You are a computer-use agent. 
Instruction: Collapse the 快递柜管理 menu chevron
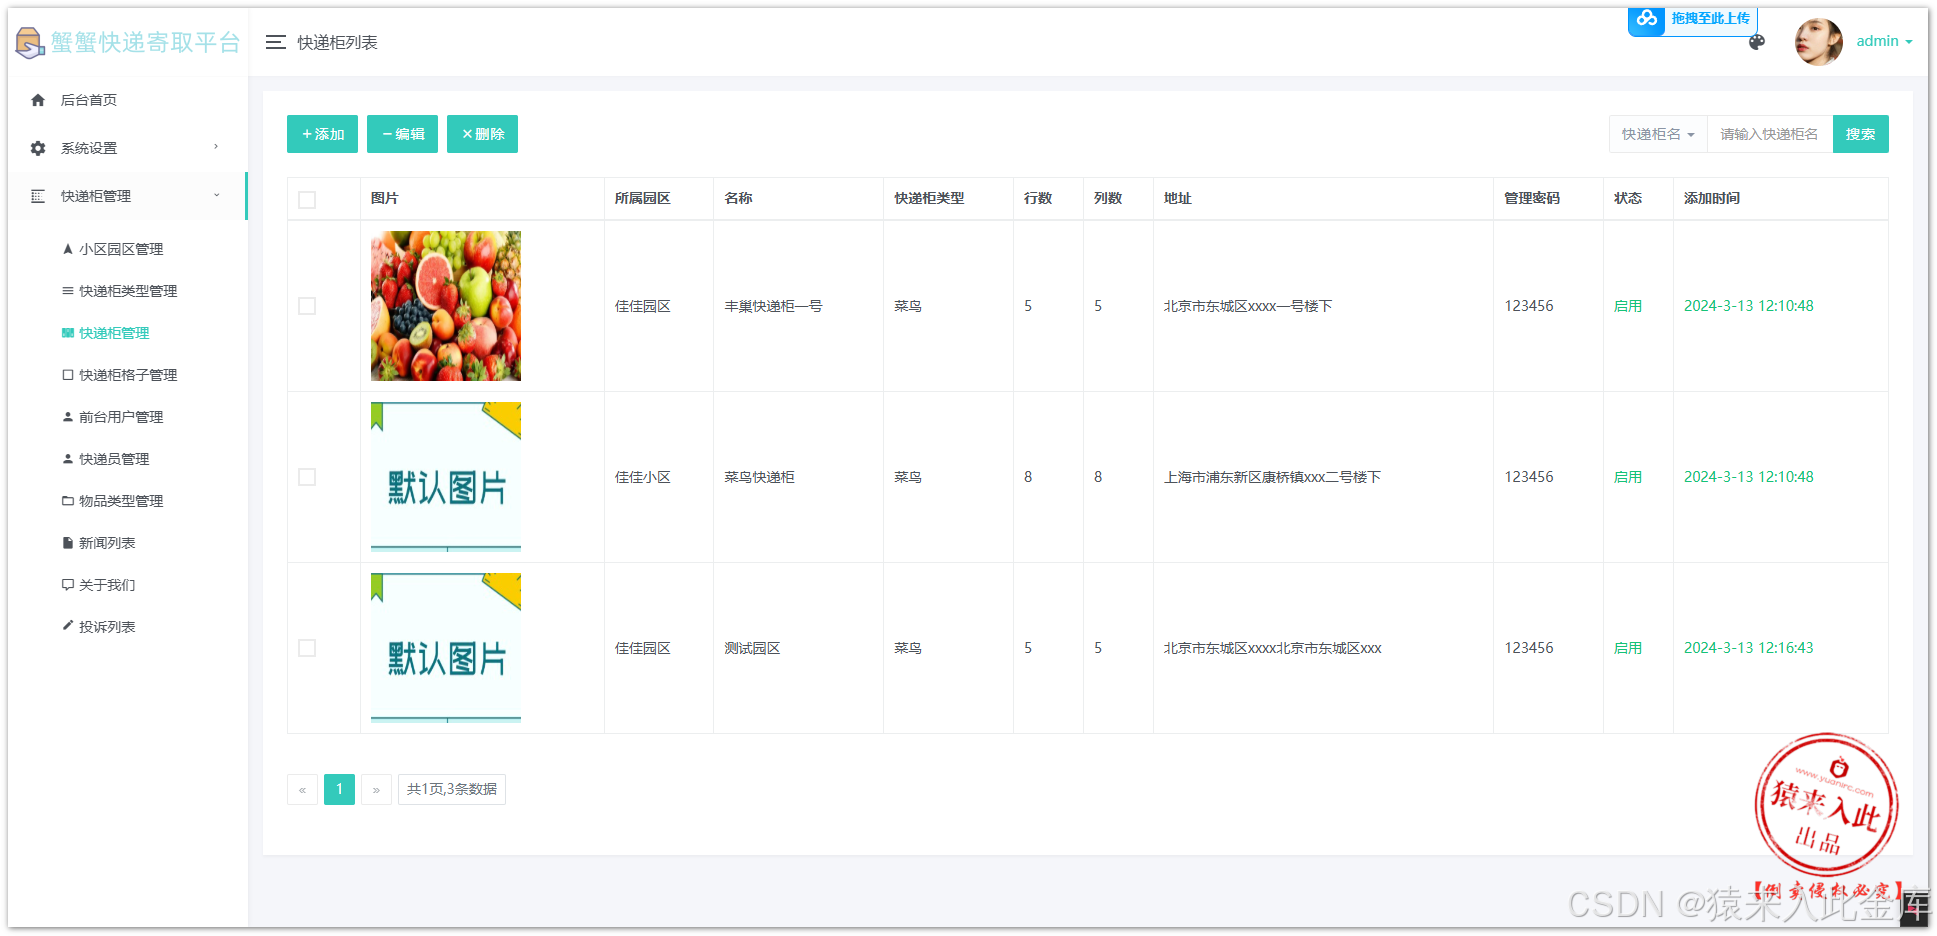216,195
